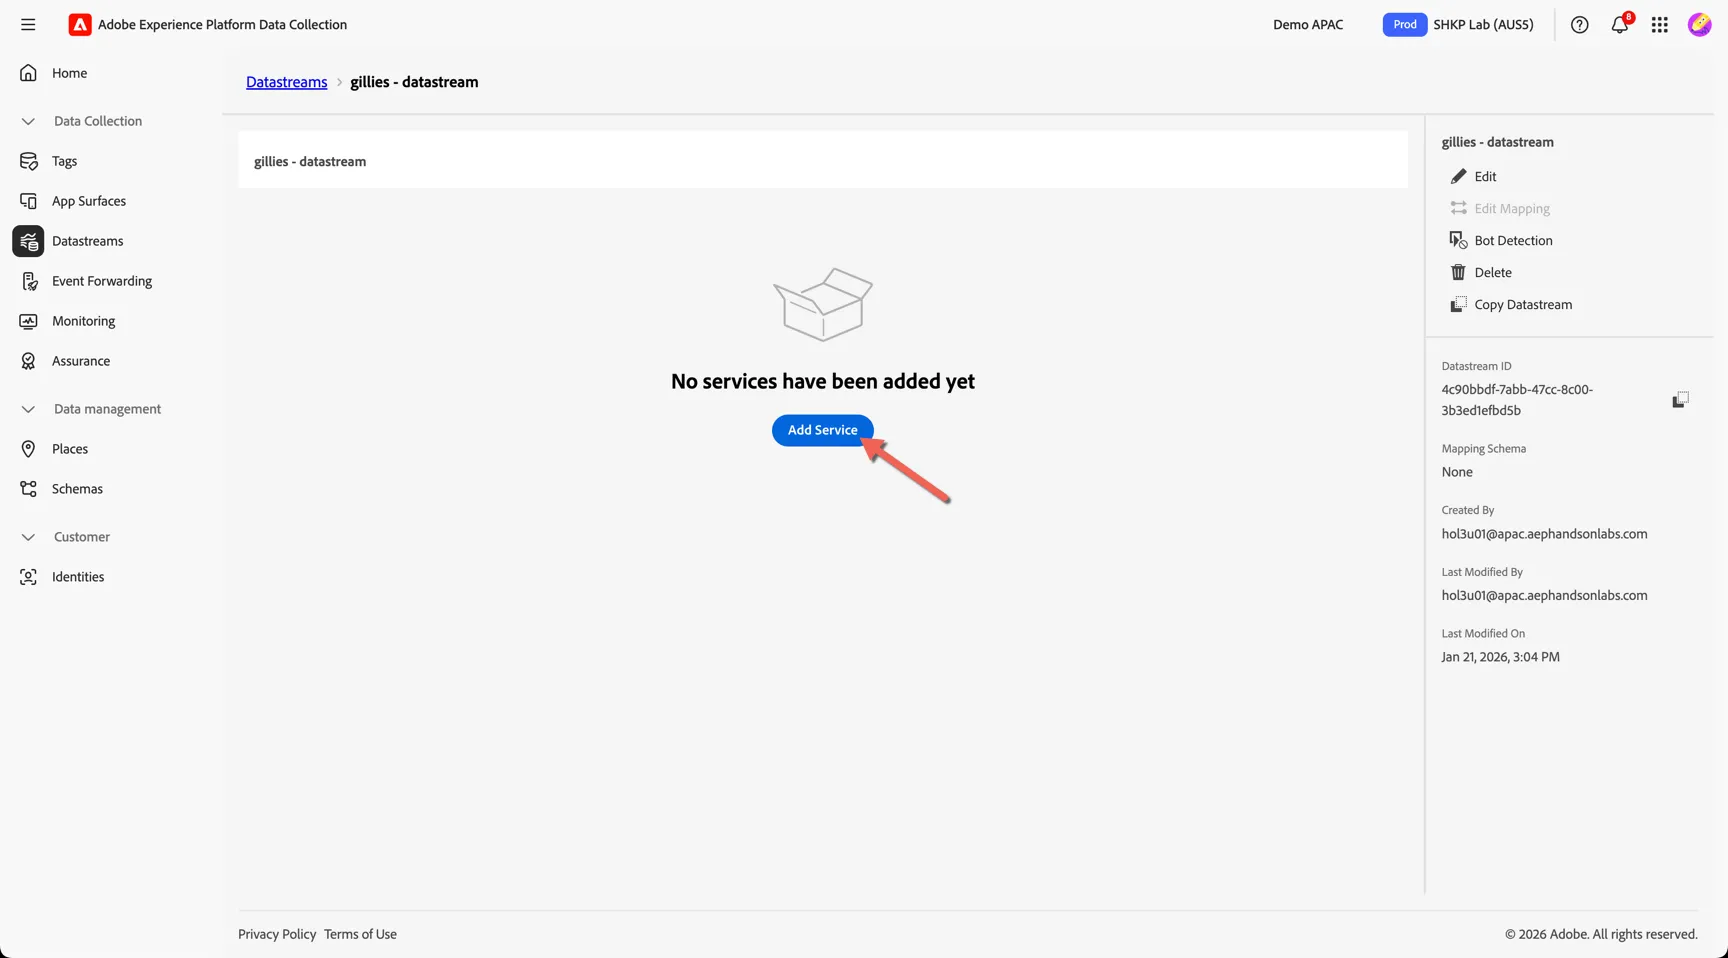The height and width of the screenshot is (958, 1728).
Task: Click the Assurance icon
Action: [x=28, y=361]
